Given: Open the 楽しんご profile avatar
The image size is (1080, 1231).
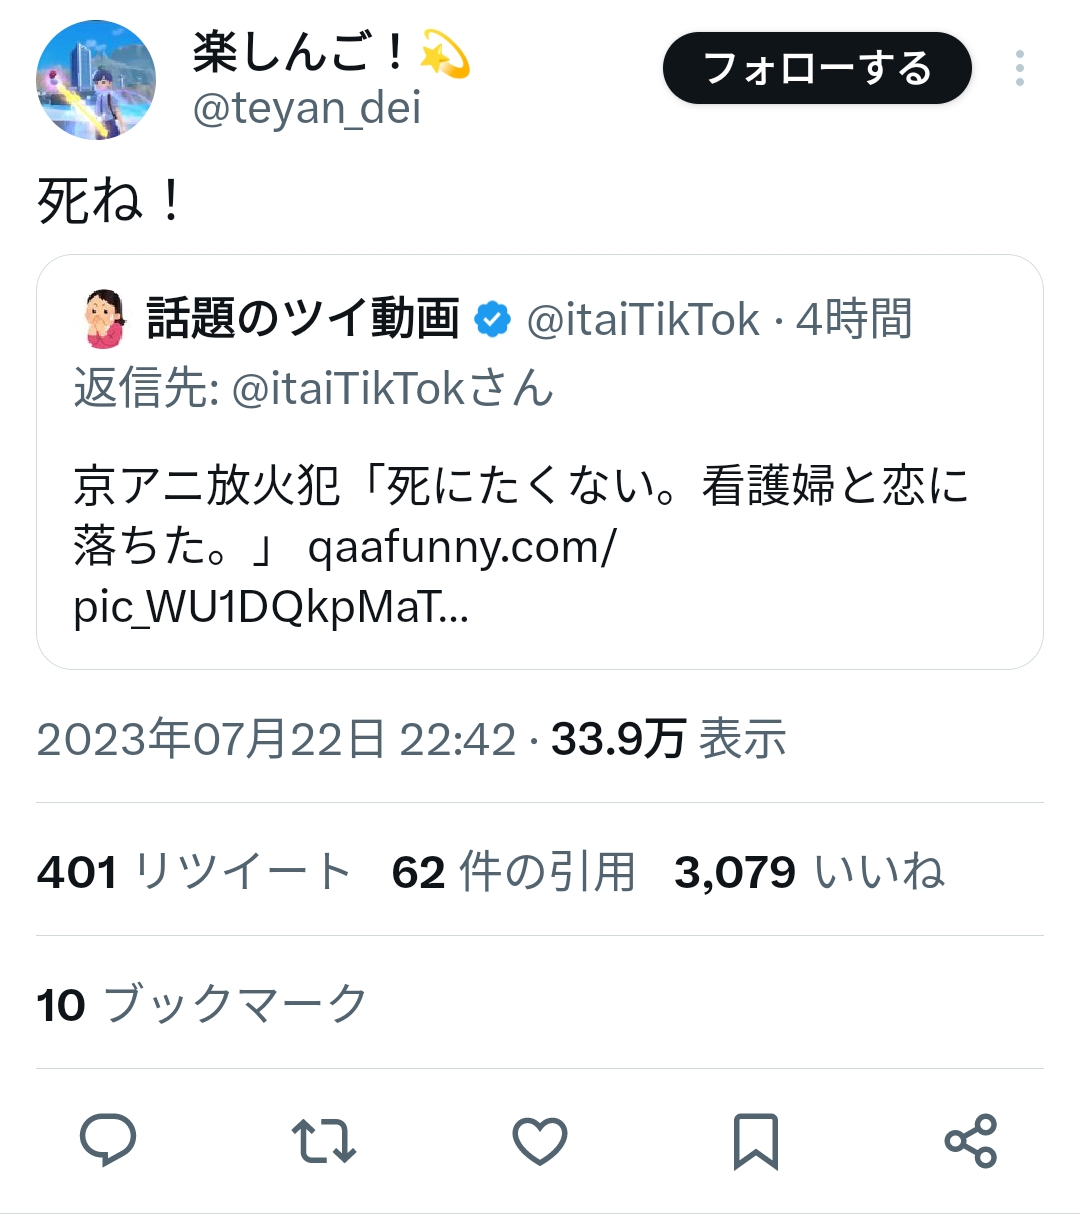Looking at the screenshot, I should pos(96,80).
